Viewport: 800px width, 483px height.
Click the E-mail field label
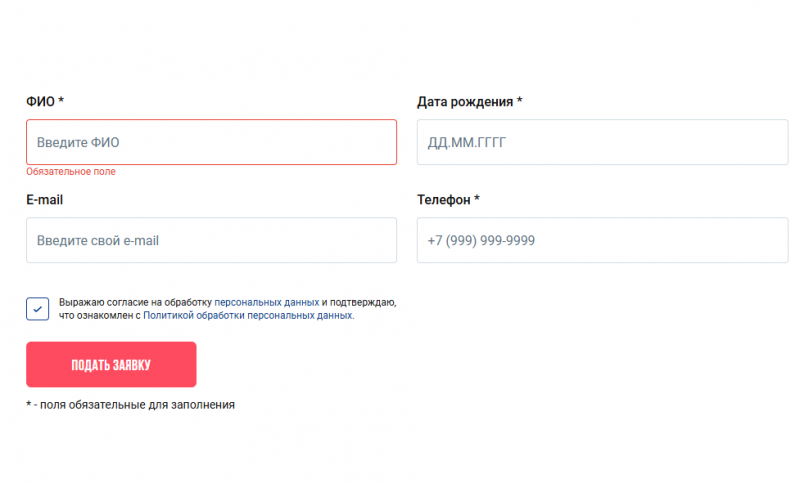point(45,200)
